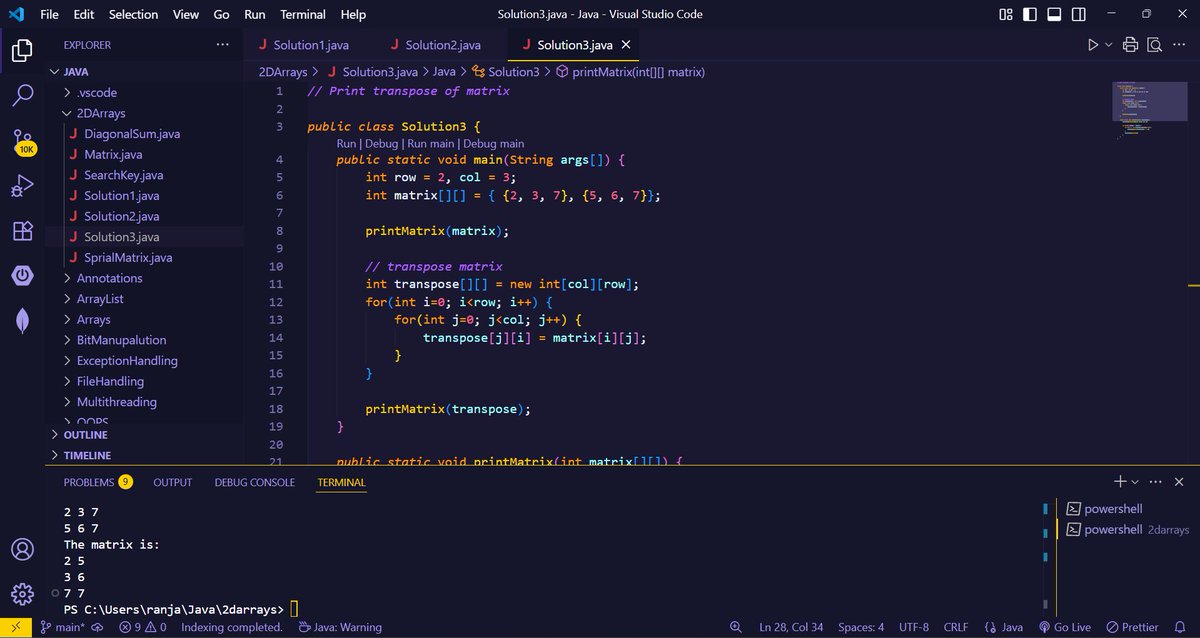This screenshot has height=638, width=1200.
Task: Open the Search view in activity bar
Action: pyautogui.click(x=22, y=95)
